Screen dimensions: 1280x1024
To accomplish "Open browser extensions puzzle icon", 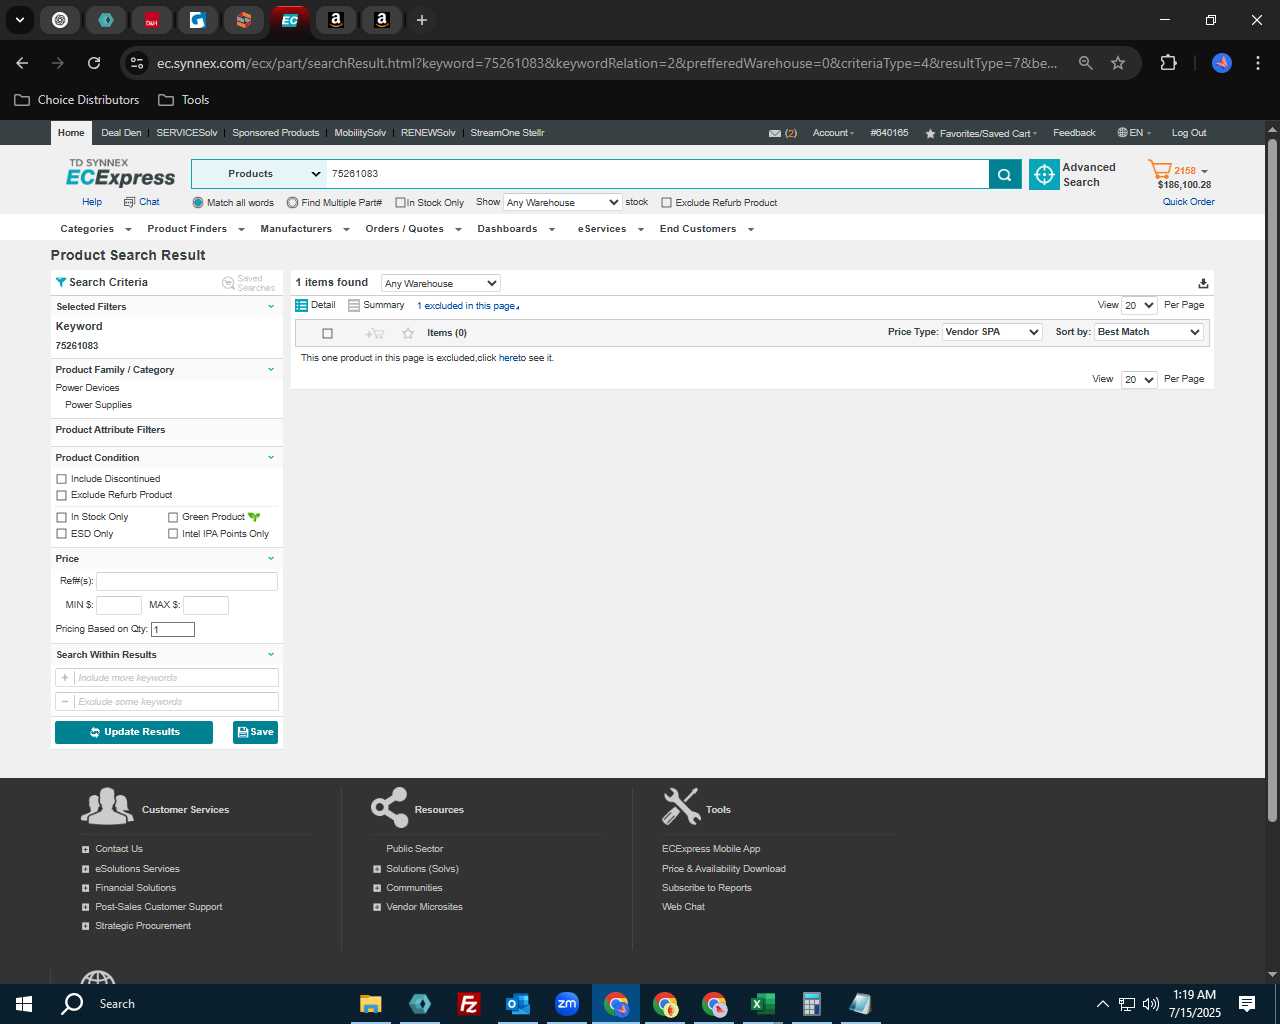I will pyautogui.click(x=1168, y=63).
